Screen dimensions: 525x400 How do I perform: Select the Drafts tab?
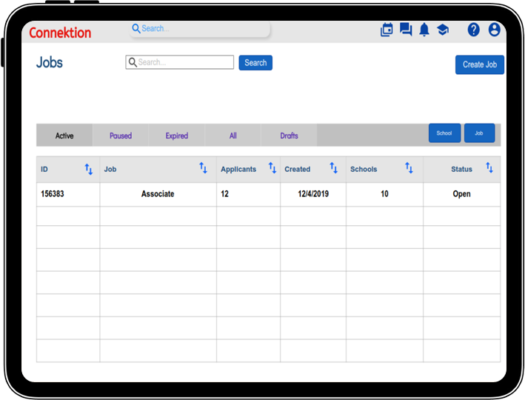(289, 136)
